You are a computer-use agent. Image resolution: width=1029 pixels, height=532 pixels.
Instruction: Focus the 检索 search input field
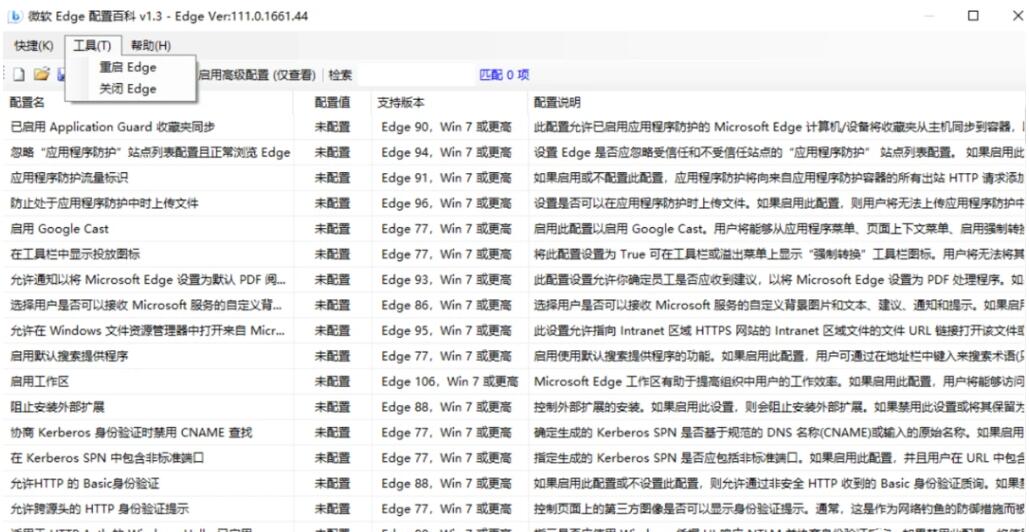pyautogui.click(x=415, y=75)
